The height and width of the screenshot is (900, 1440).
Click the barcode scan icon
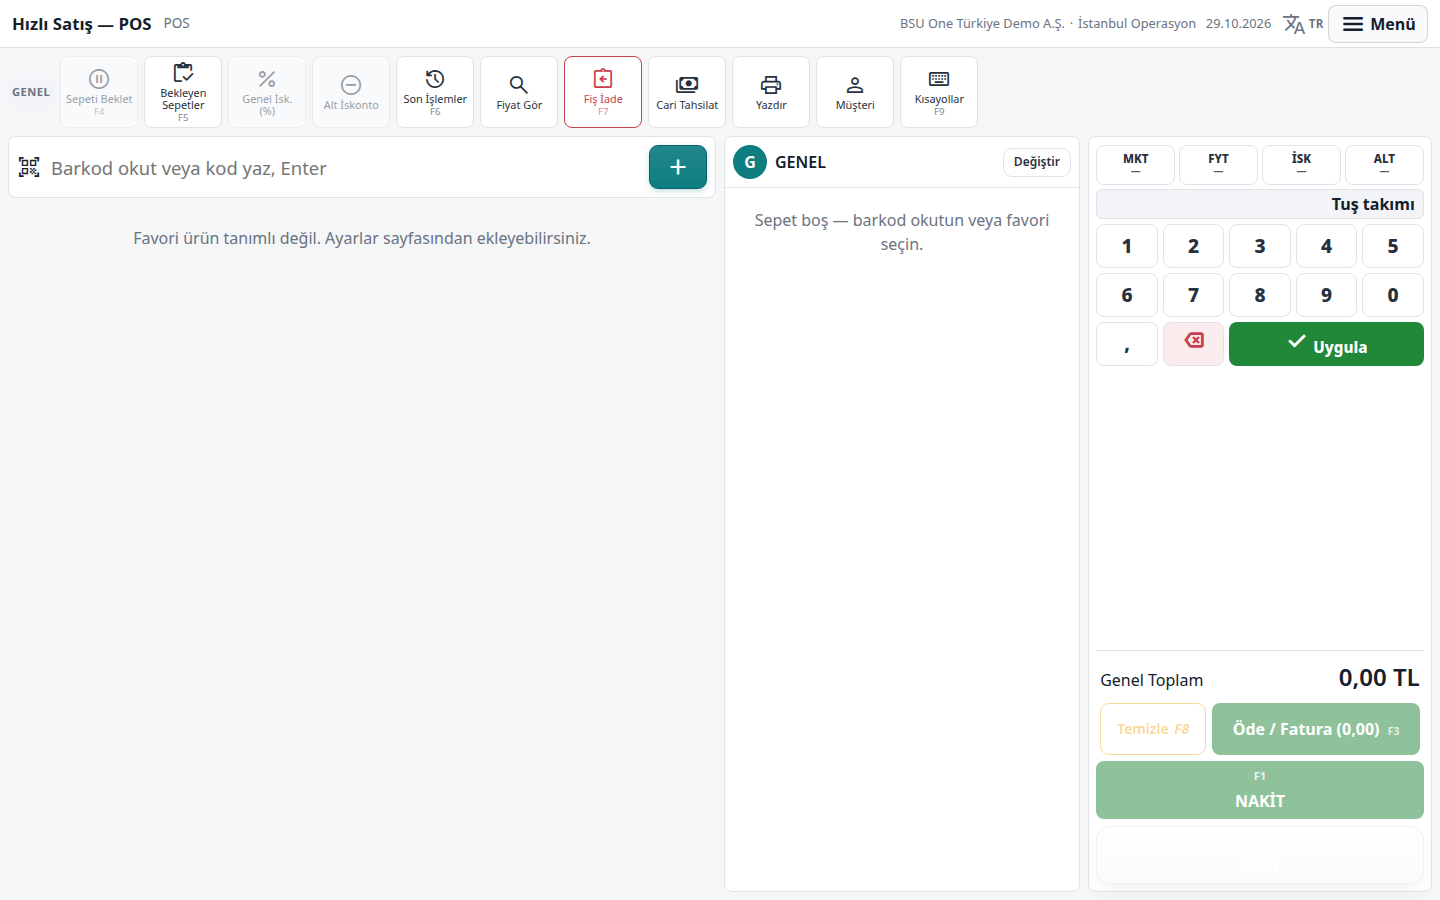29,167
